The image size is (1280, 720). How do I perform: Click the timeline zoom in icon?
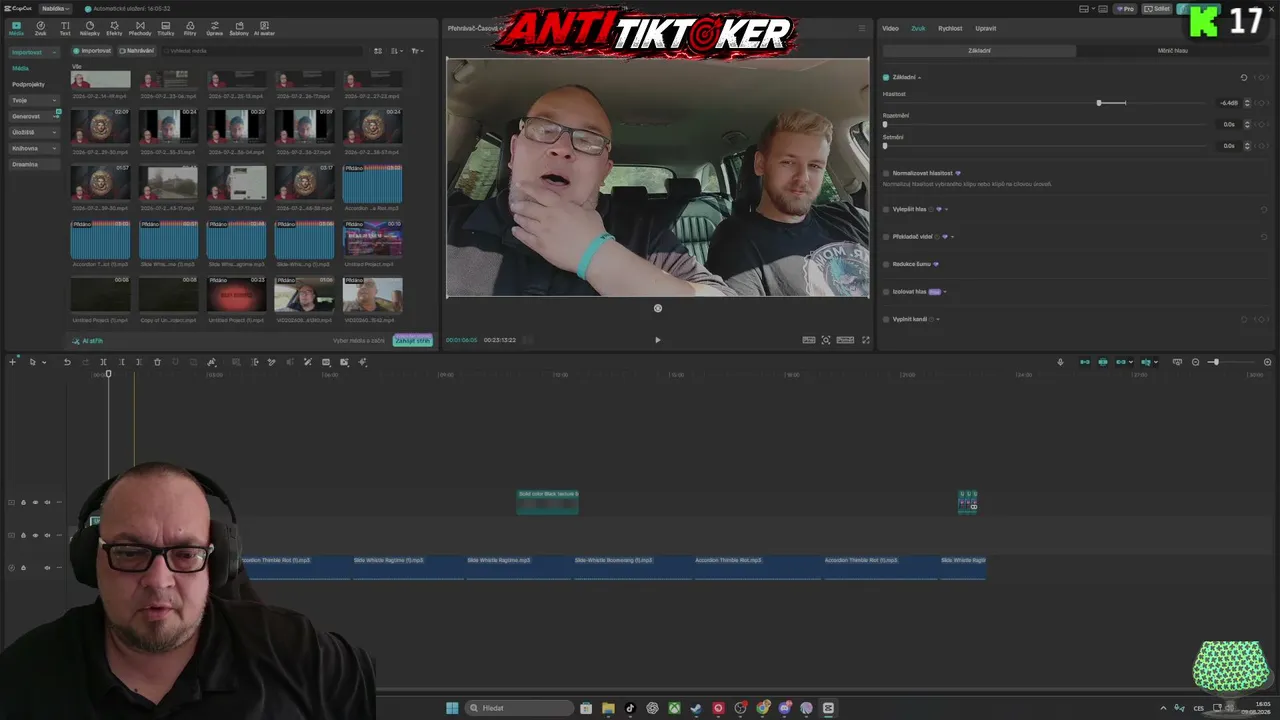pyautogui.click(x=1268, y=362)
